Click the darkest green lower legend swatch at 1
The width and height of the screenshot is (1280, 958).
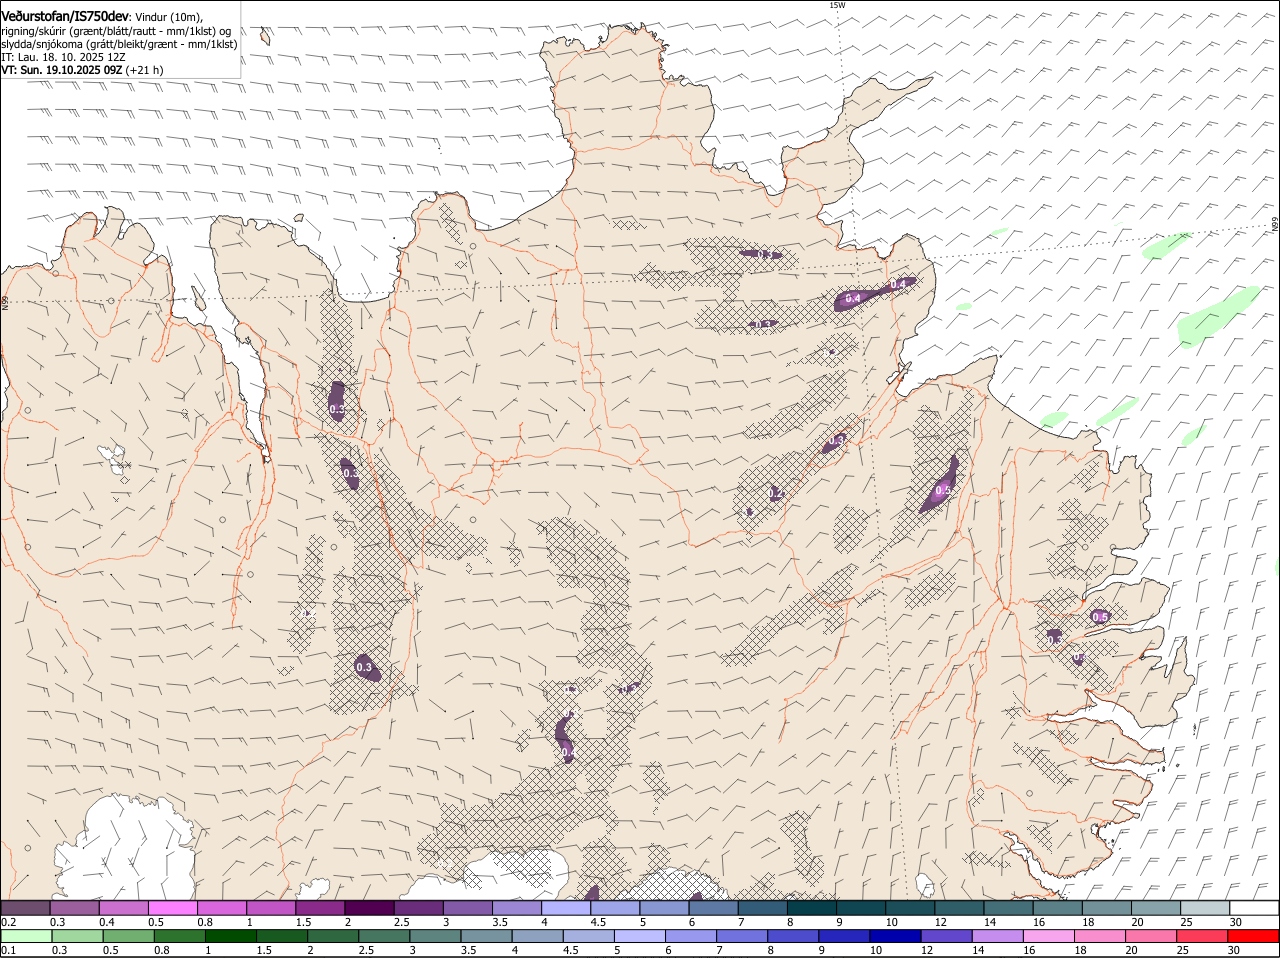coord(230,937)
